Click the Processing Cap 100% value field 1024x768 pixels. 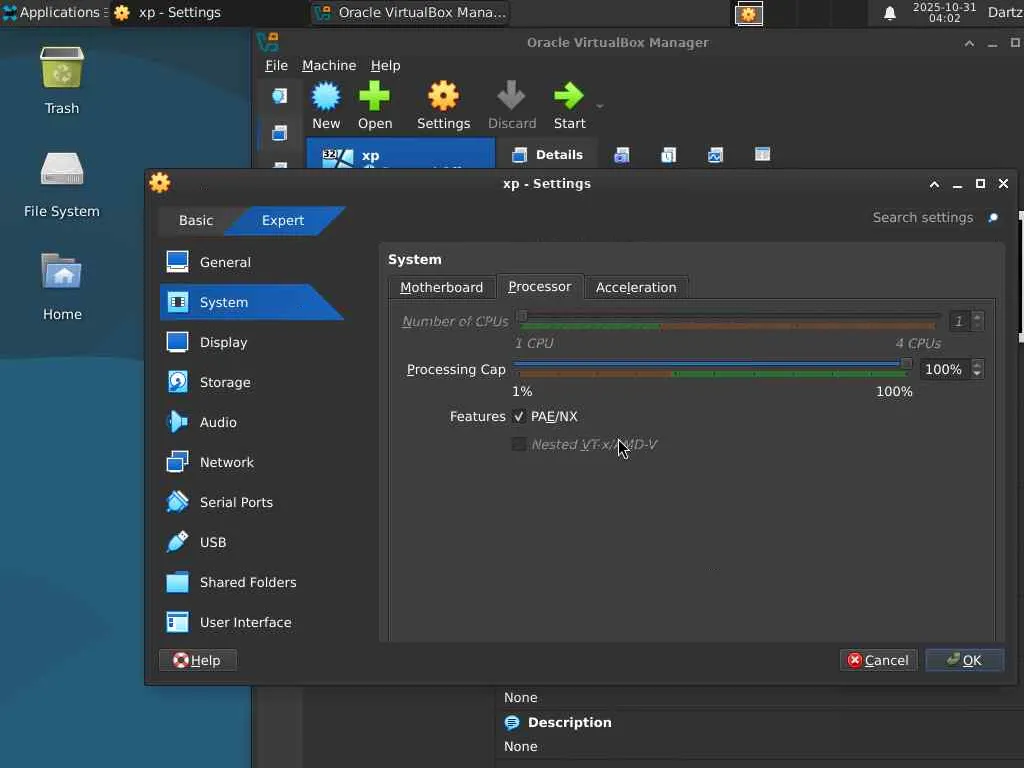coord(943,370)
